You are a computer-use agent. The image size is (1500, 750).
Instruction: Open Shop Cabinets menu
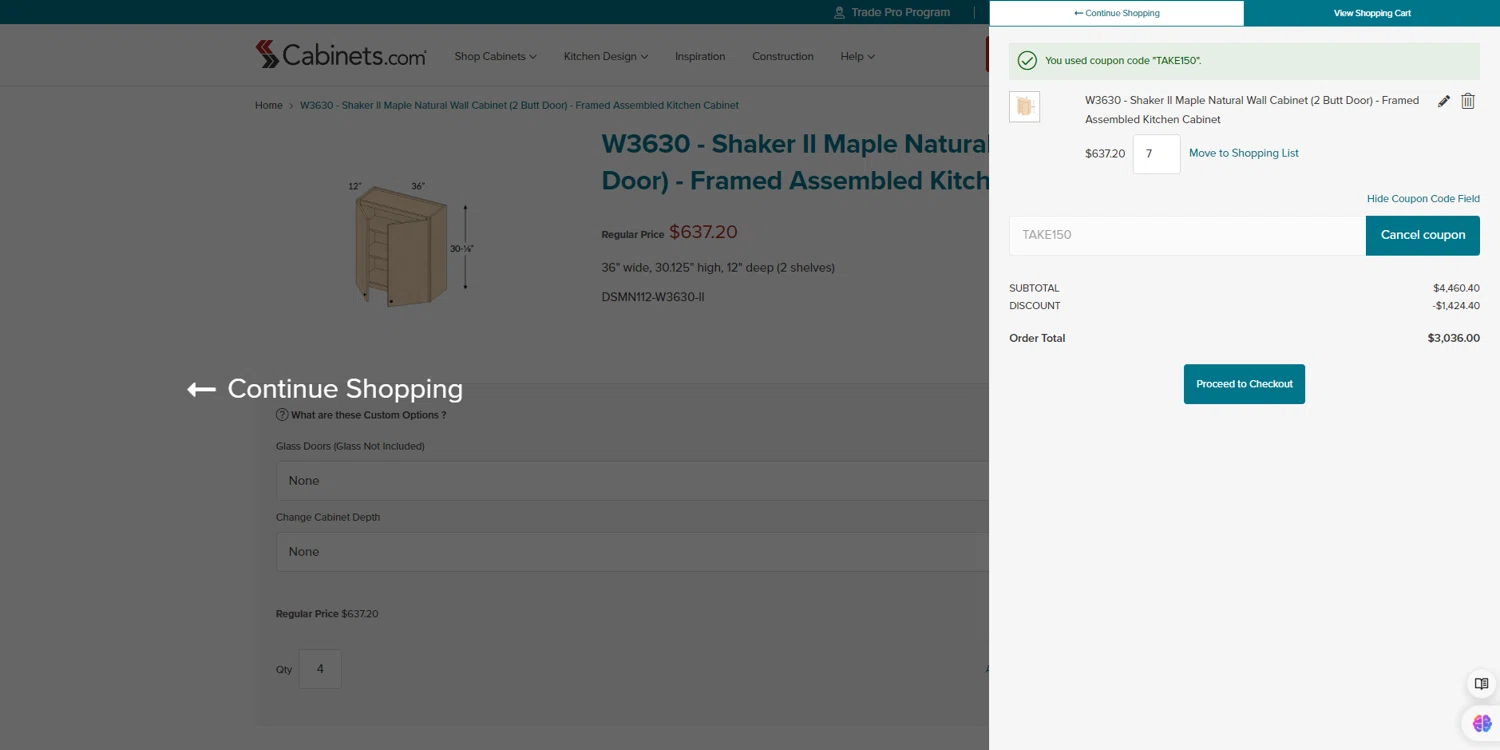[x=495, y=56]
